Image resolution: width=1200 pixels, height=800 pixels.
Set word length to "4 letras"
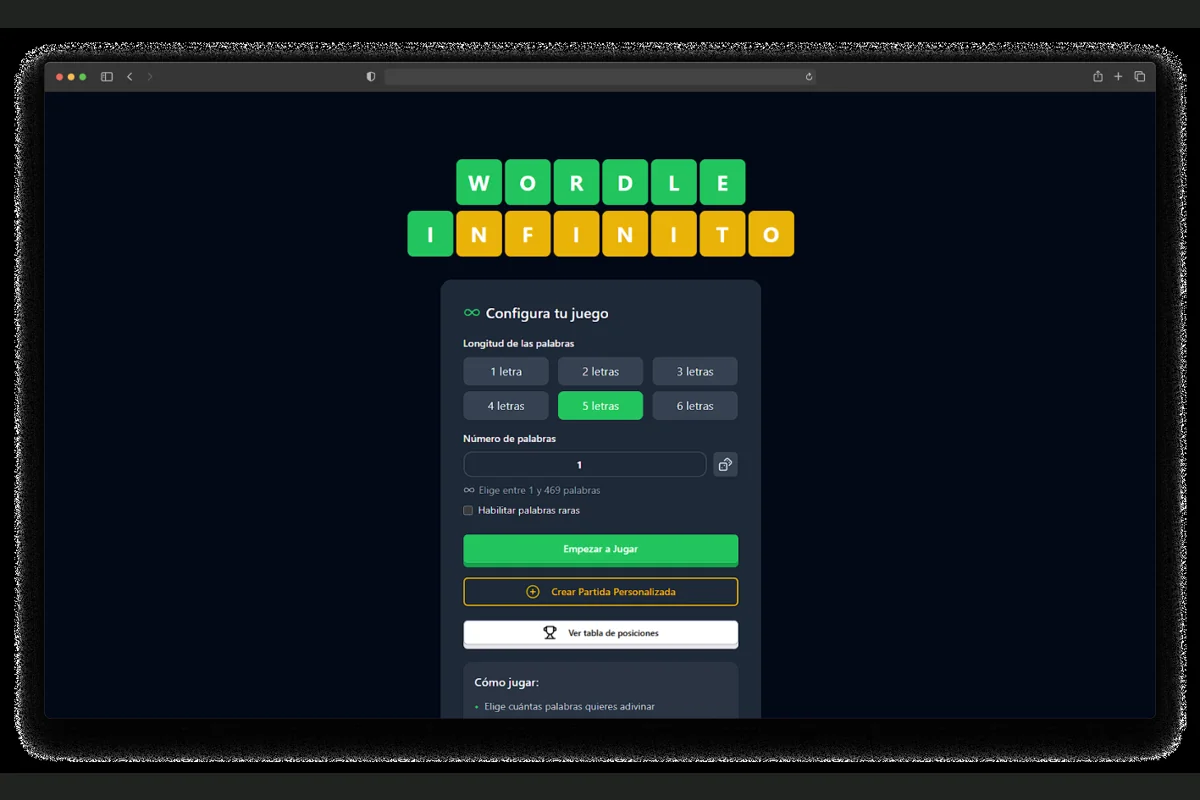pos(506,406)
